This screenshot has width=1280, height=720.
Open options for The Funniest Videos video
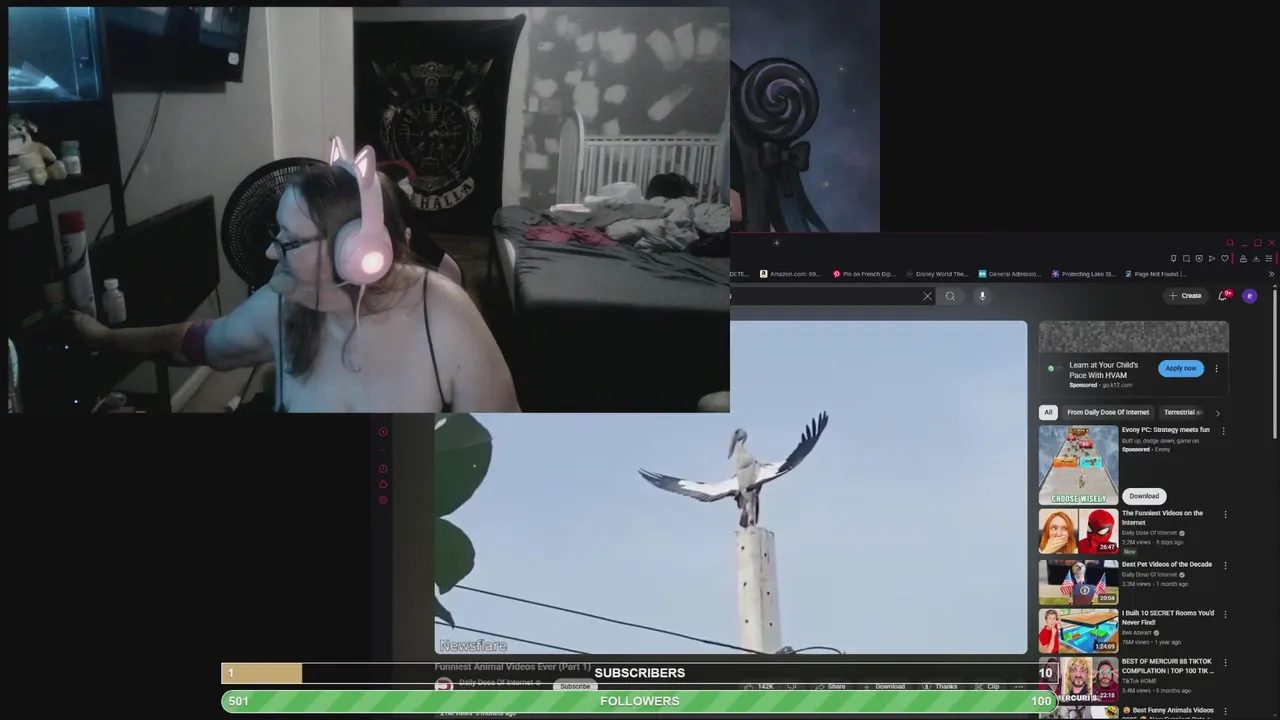click(x=1225, y=515)
